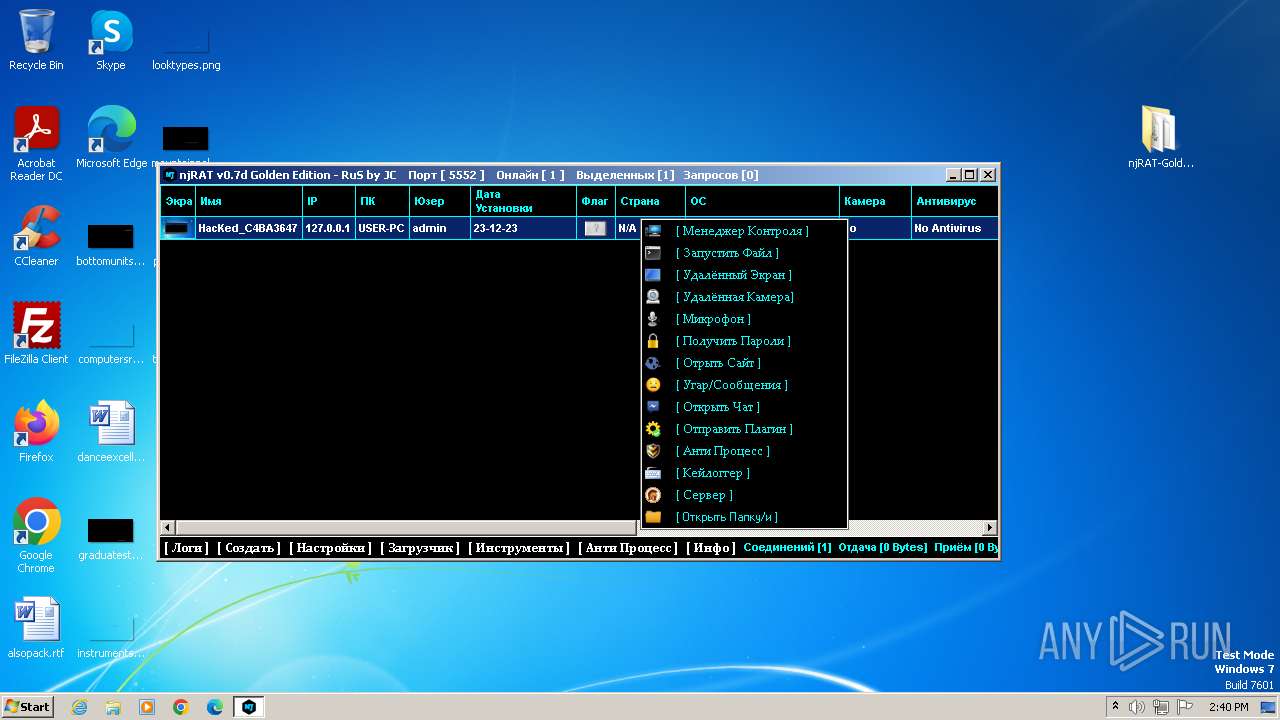The width and height of the screenshot is (1280, 720).
Task: Click the horizontal scrollbar right arrow
Action: point(990,527)
